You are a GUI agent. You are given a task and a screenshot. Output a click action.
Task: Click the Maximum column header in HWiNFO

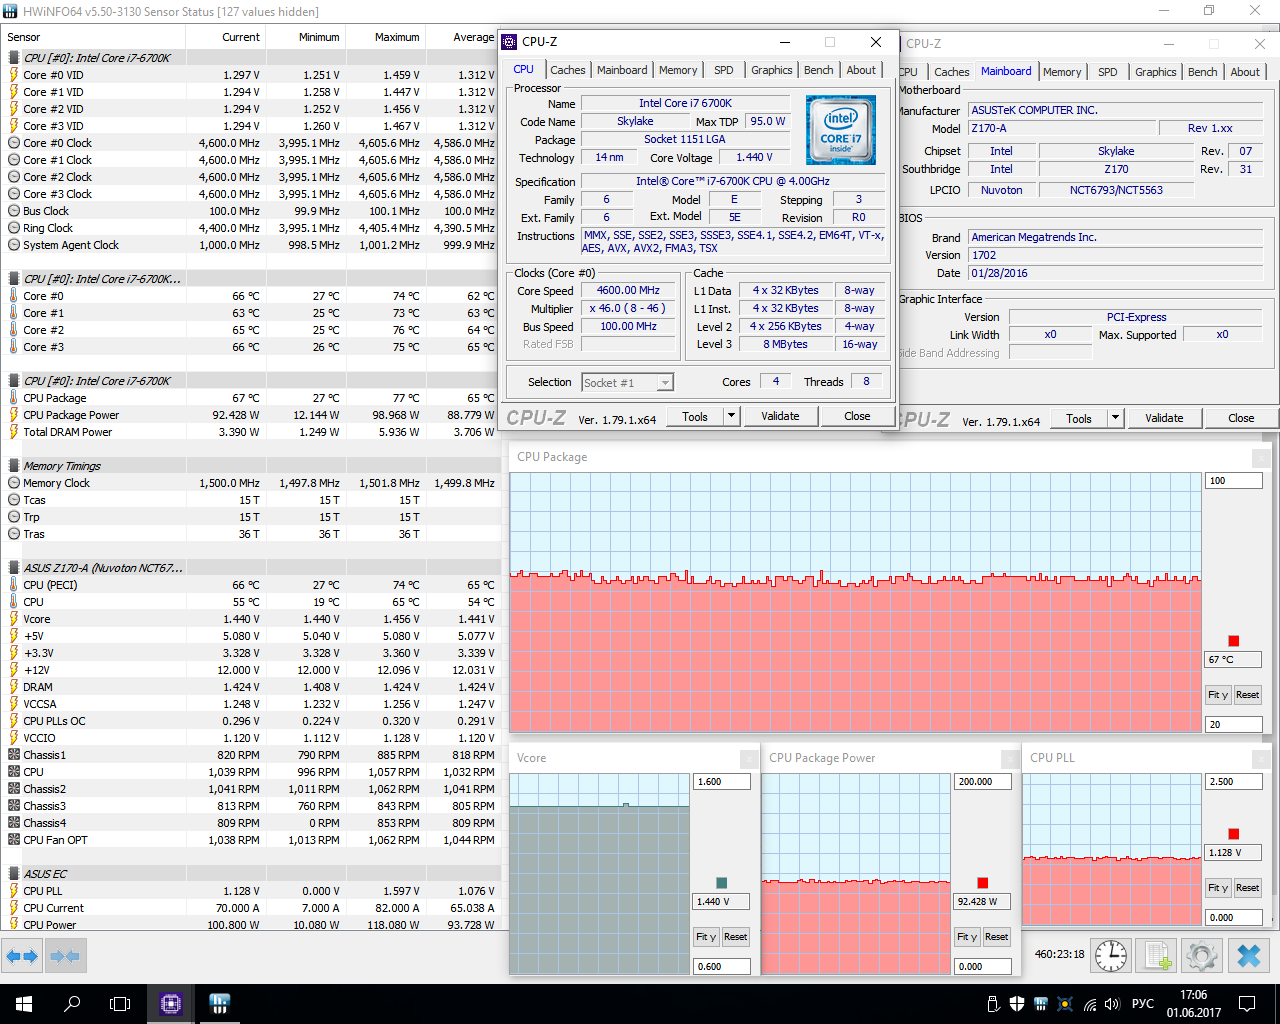[386, 37]
